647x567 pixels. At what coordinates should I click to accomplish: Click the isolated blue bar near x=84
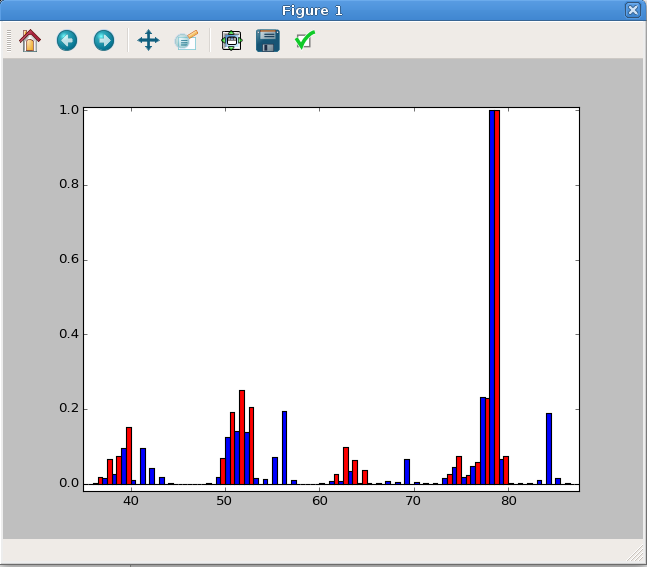point(549,449)
